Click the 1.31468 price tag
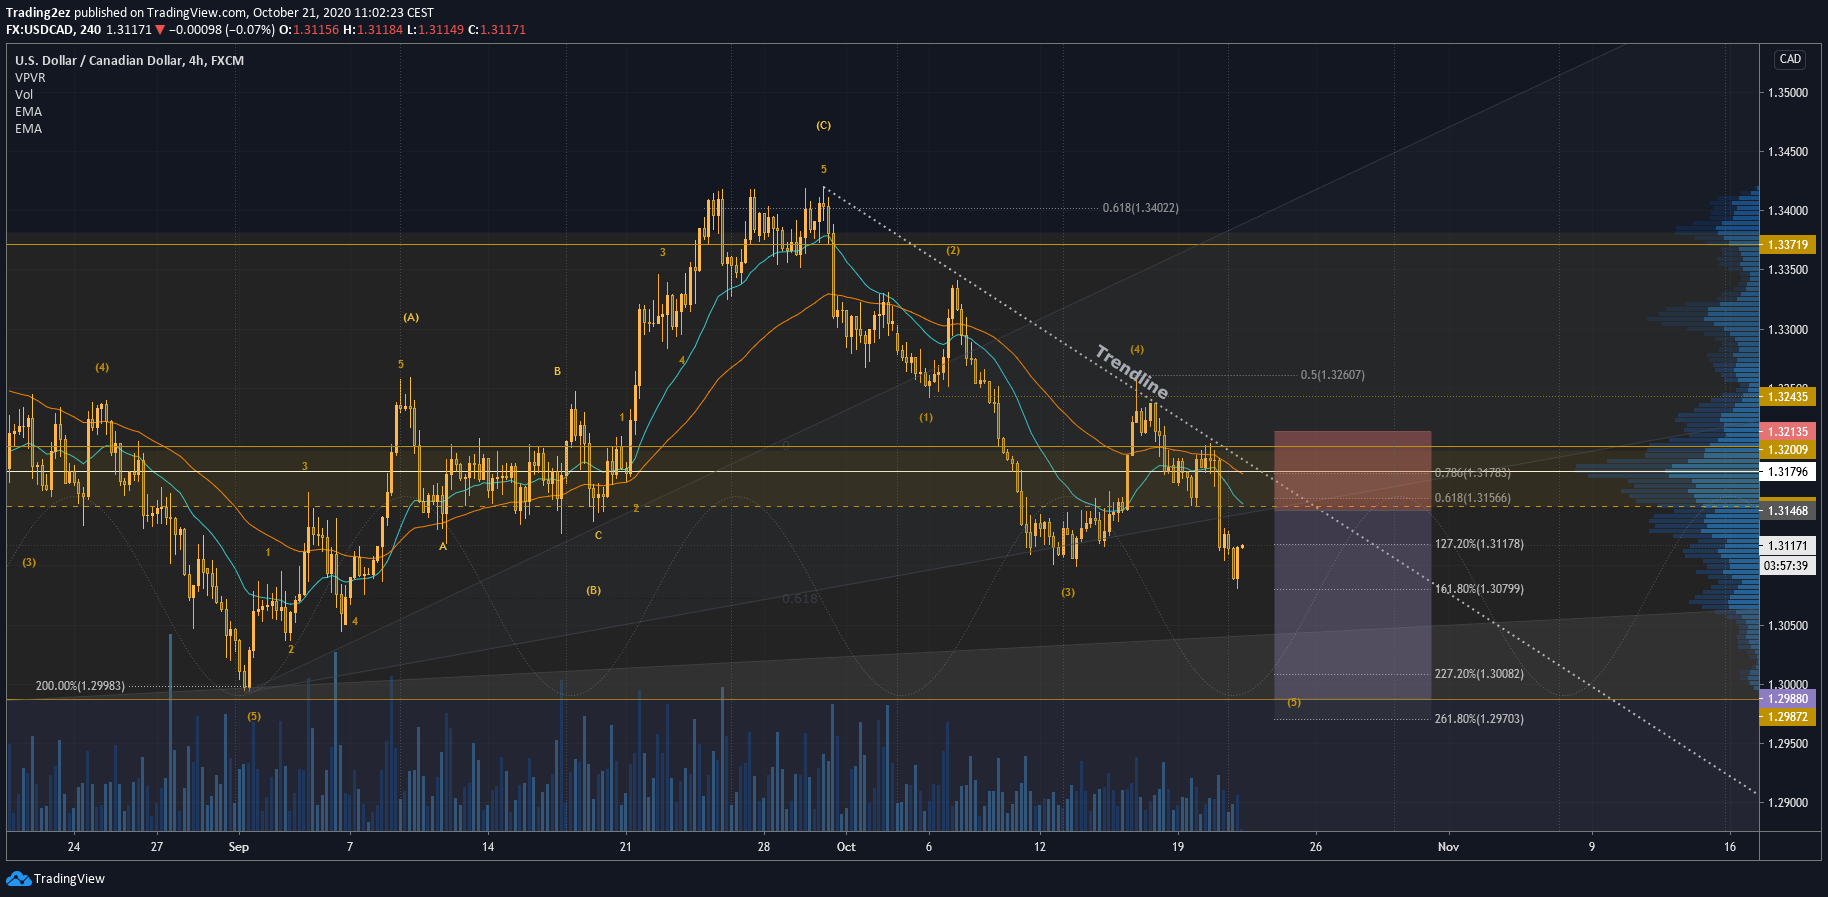1828x897 pixels. (x=1788, y=511)
